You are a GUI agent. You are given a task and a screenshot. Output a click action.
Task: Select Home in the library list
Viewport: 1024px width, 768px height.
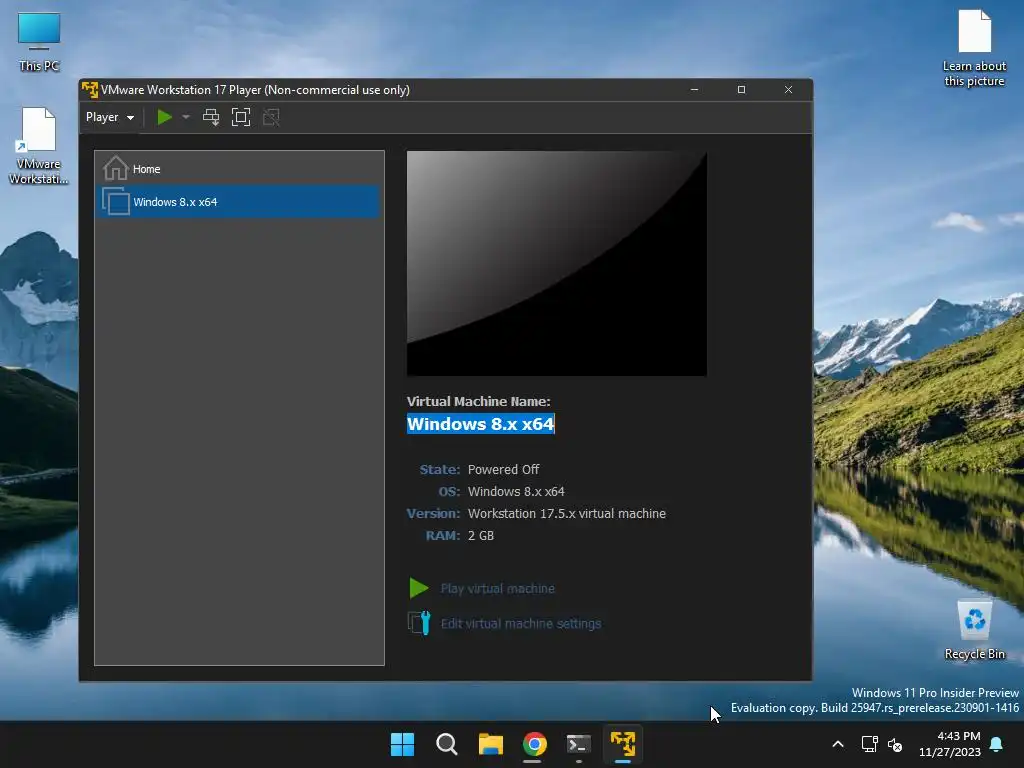pos(239,169)
